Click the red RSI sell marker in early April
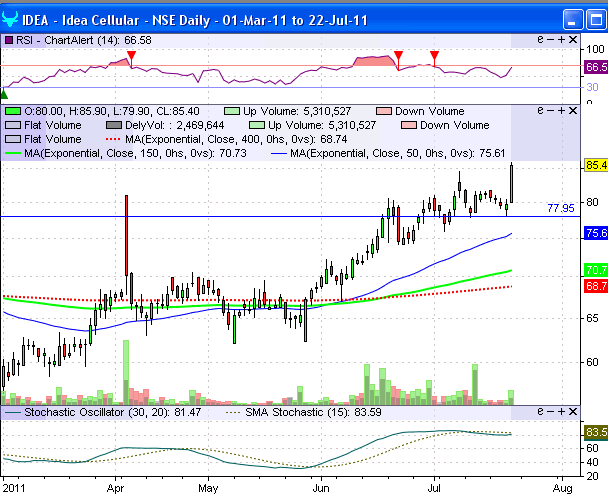This screenshot has height=495, width=608. coord(131,55)
